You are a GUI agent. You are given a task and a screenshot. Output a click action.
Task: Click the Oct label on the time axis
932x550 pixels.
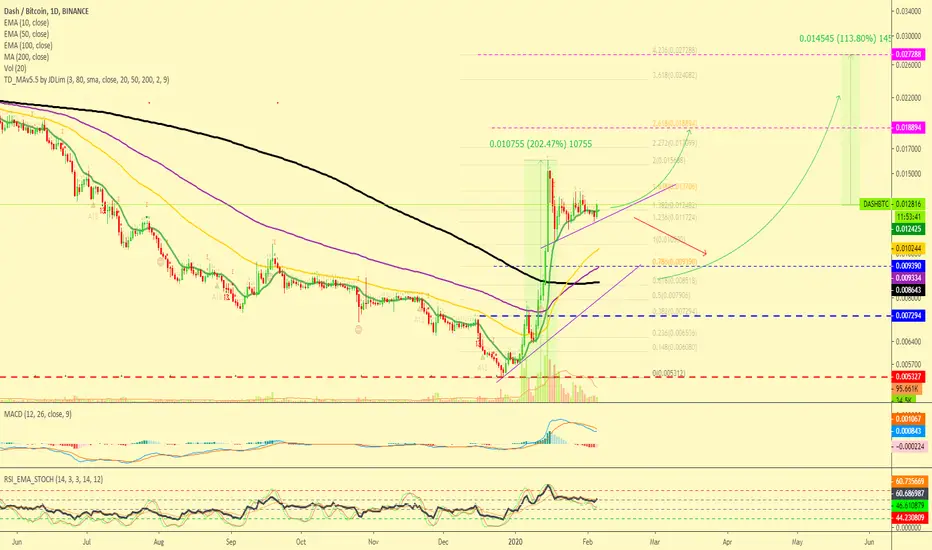coord(301,542)
